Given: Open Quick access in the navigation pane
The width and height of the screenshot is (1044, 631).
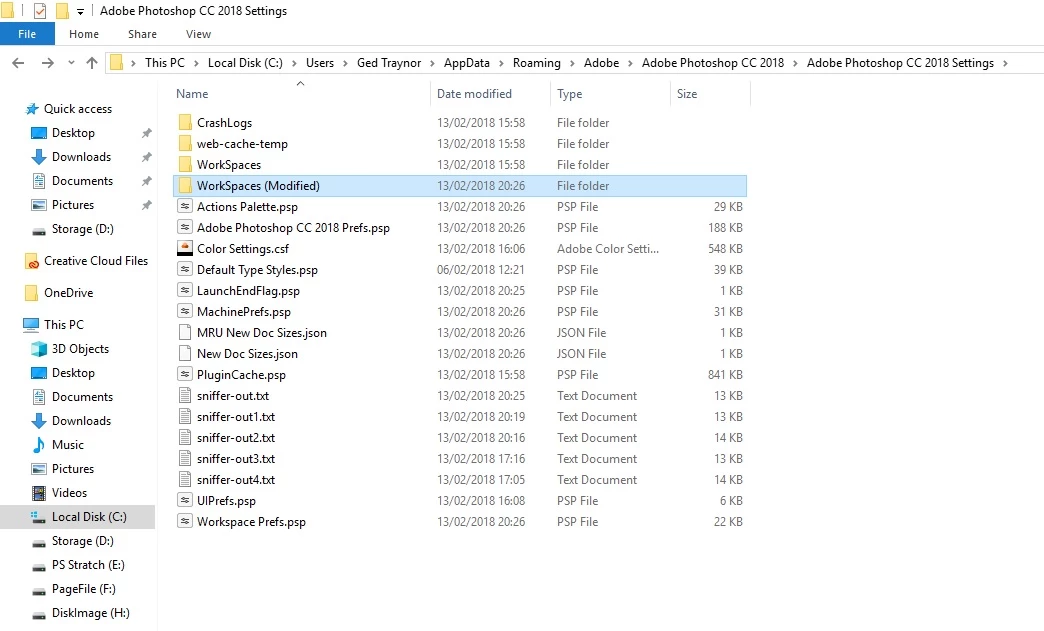Looking at the screenshot, I should pos(78,108).
